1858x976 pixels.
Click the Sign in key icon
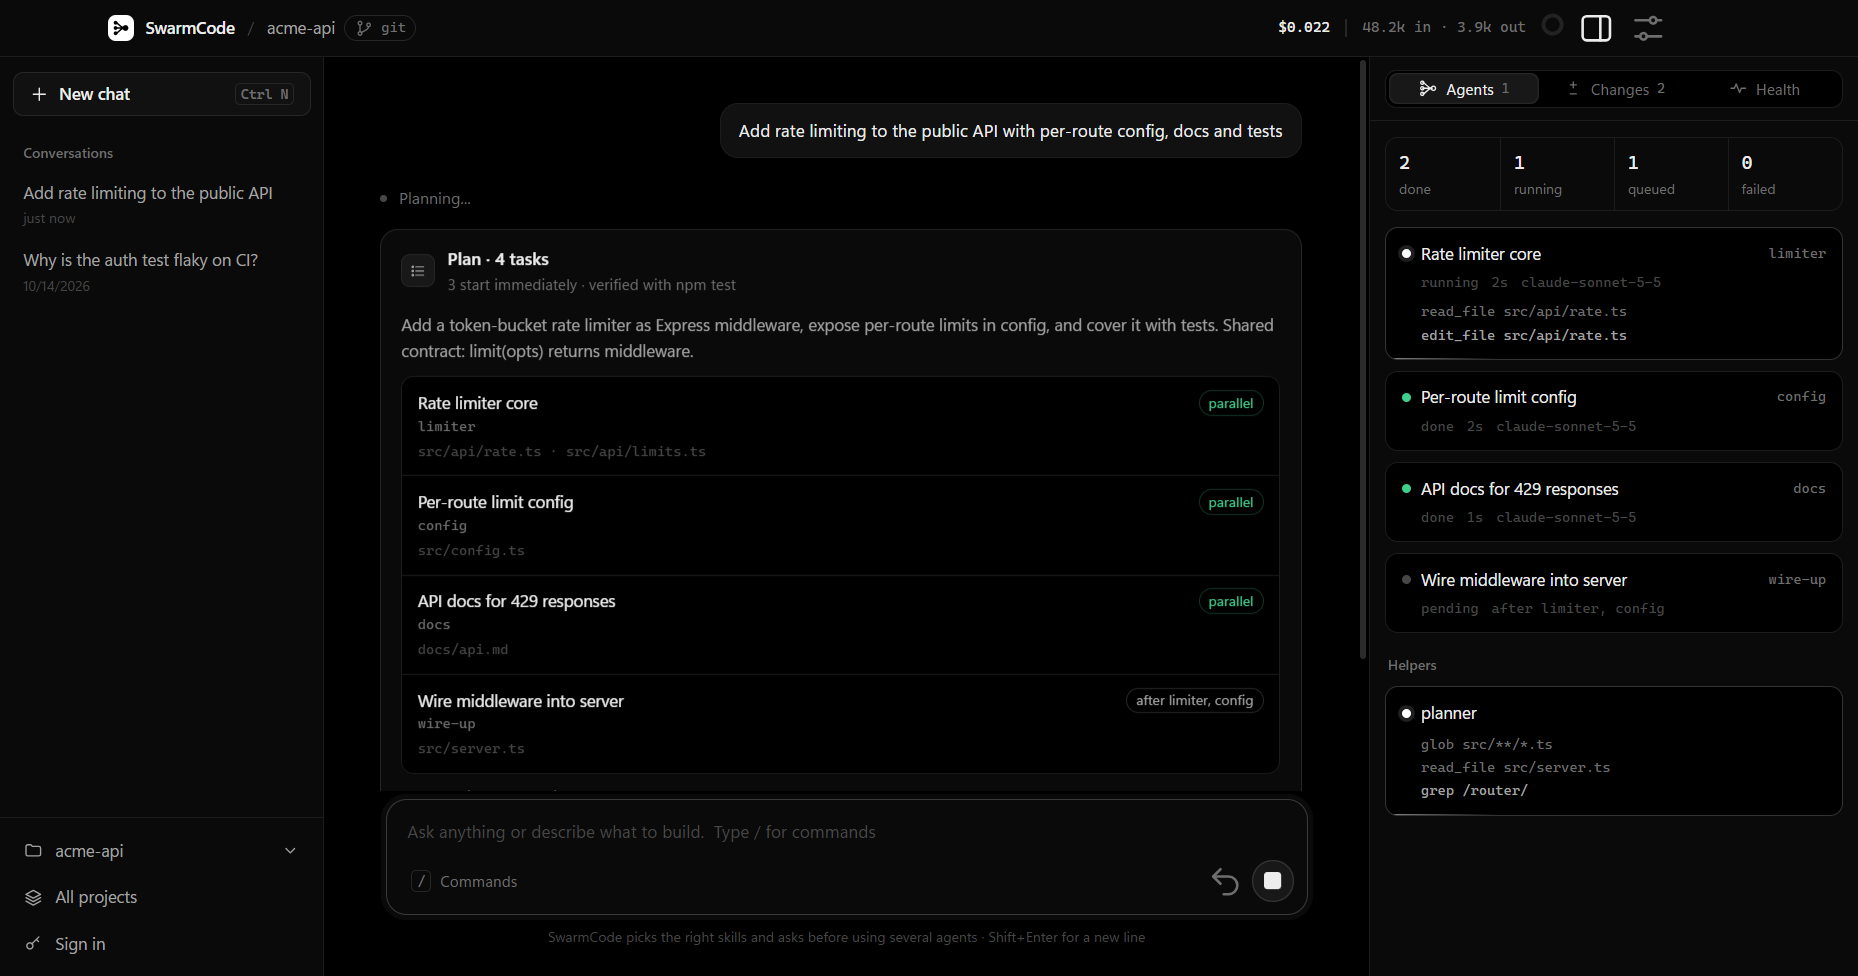[33, 944]
